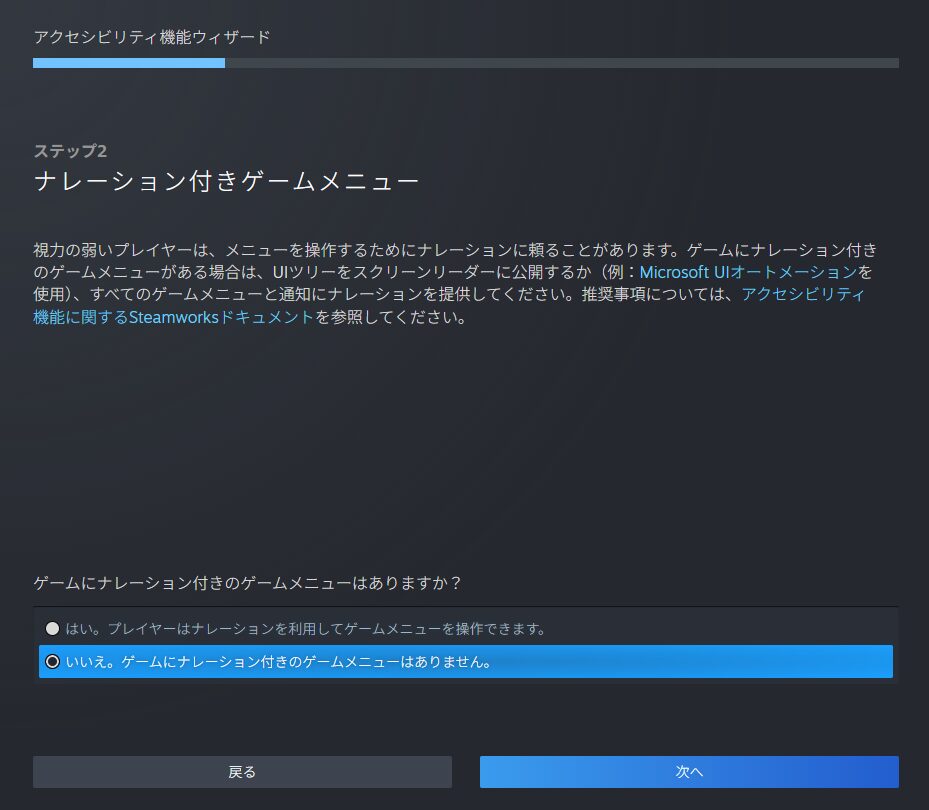Click the unfilled gray part of progress bar
This screenshot has width=929, height=810.
coord(560,63)
